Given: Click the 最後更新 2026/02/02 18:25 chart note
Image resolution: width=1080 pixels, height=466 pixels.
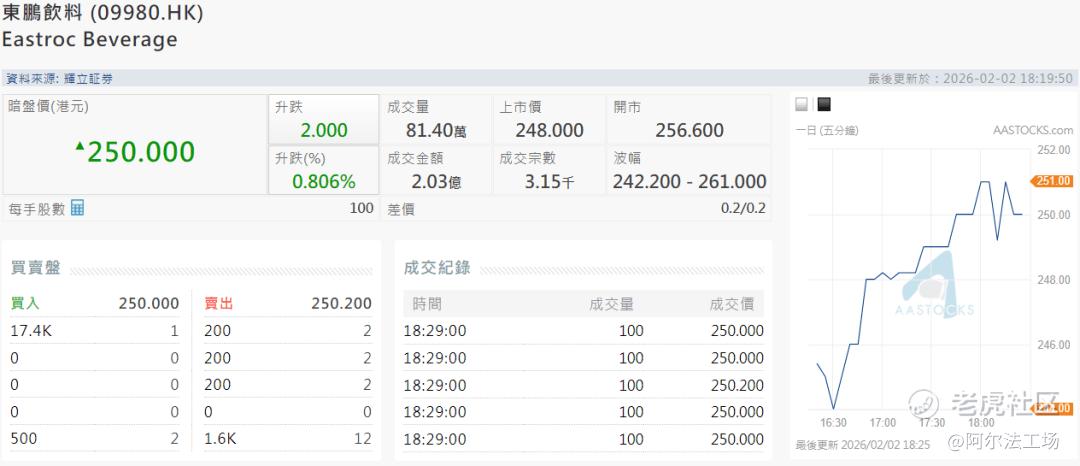Looking at the screenshot, I should (x=863, y=445).
